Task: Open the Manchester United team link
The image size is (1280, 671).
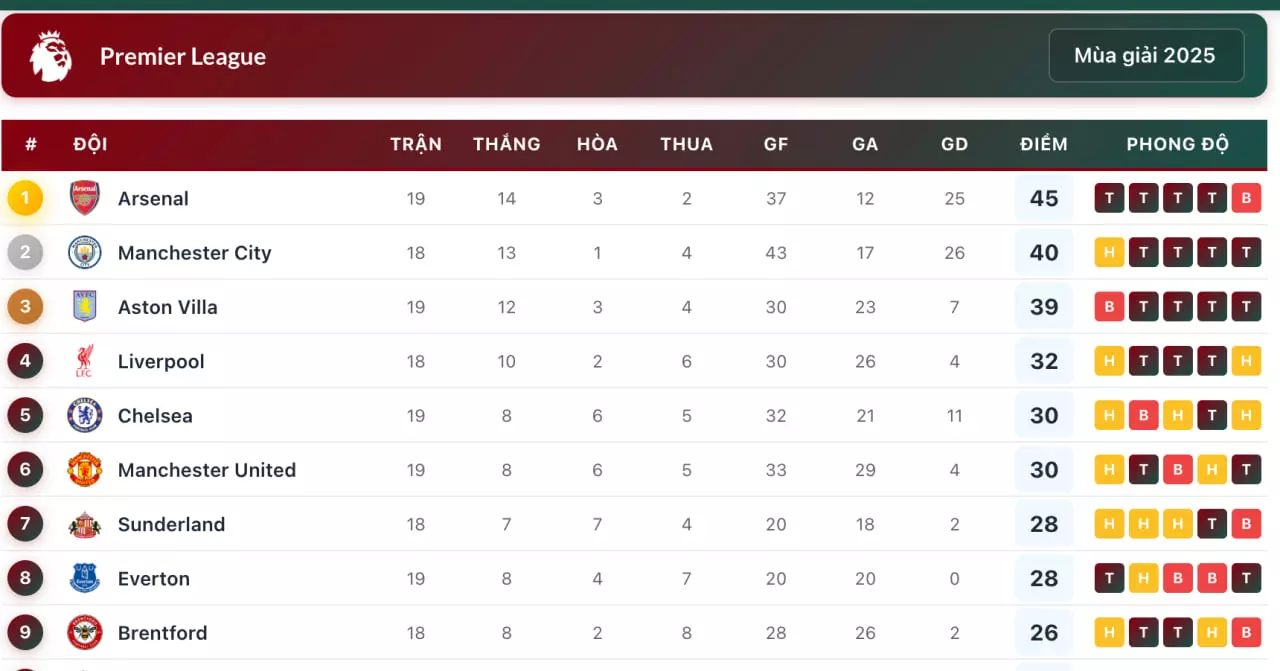Action: (x=206, y=470)
